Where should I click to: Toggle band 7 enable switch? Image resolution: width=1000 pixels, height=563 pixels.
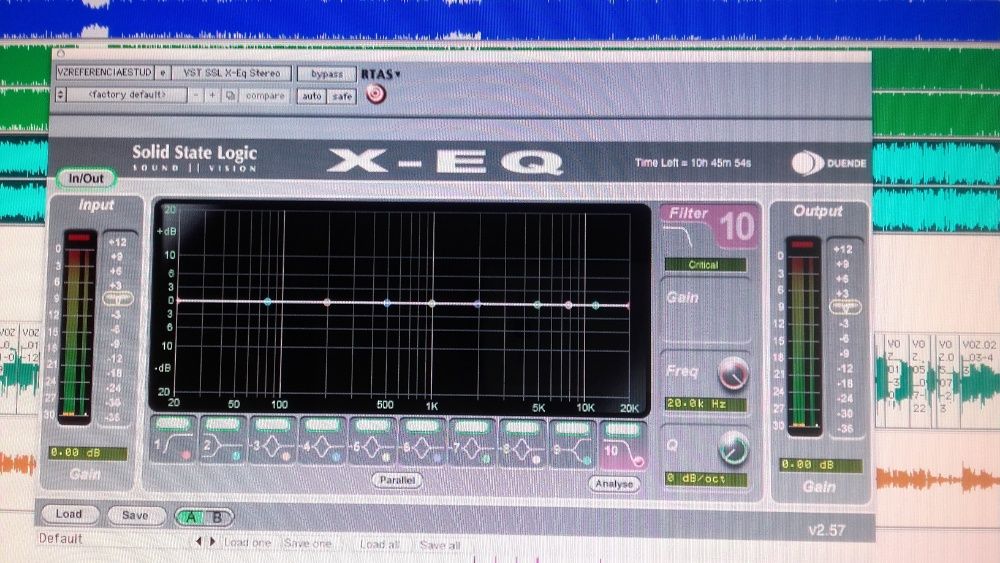[471, 427]
